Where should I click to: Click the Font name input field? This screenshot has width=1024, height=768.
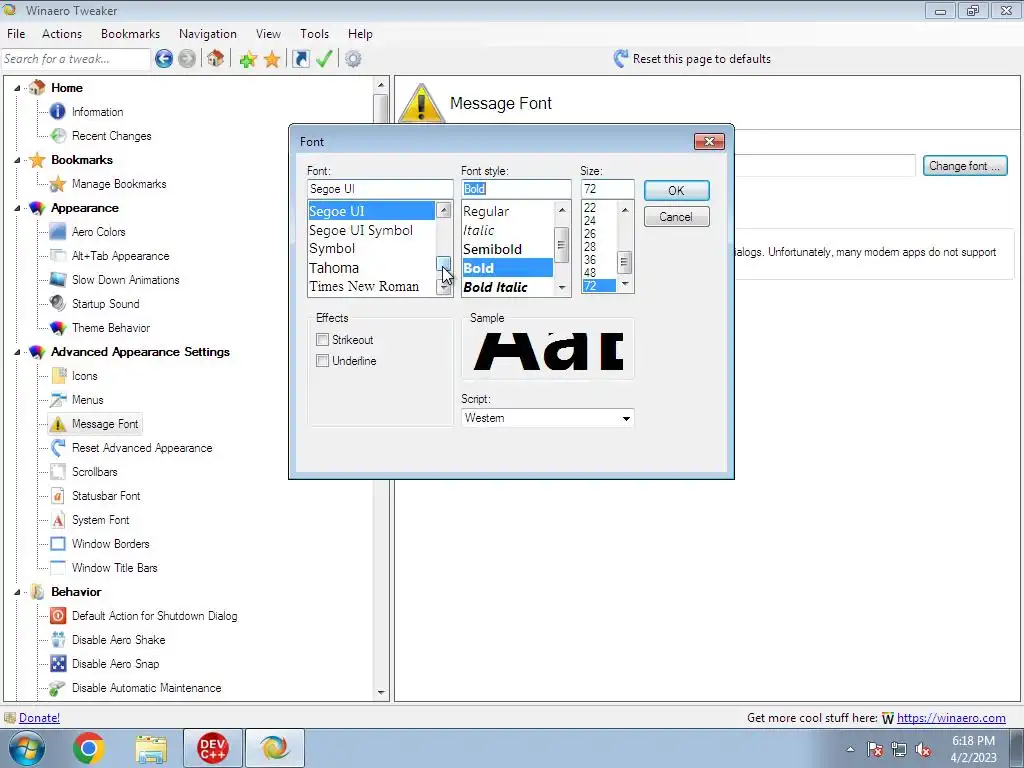coord(380,189)
